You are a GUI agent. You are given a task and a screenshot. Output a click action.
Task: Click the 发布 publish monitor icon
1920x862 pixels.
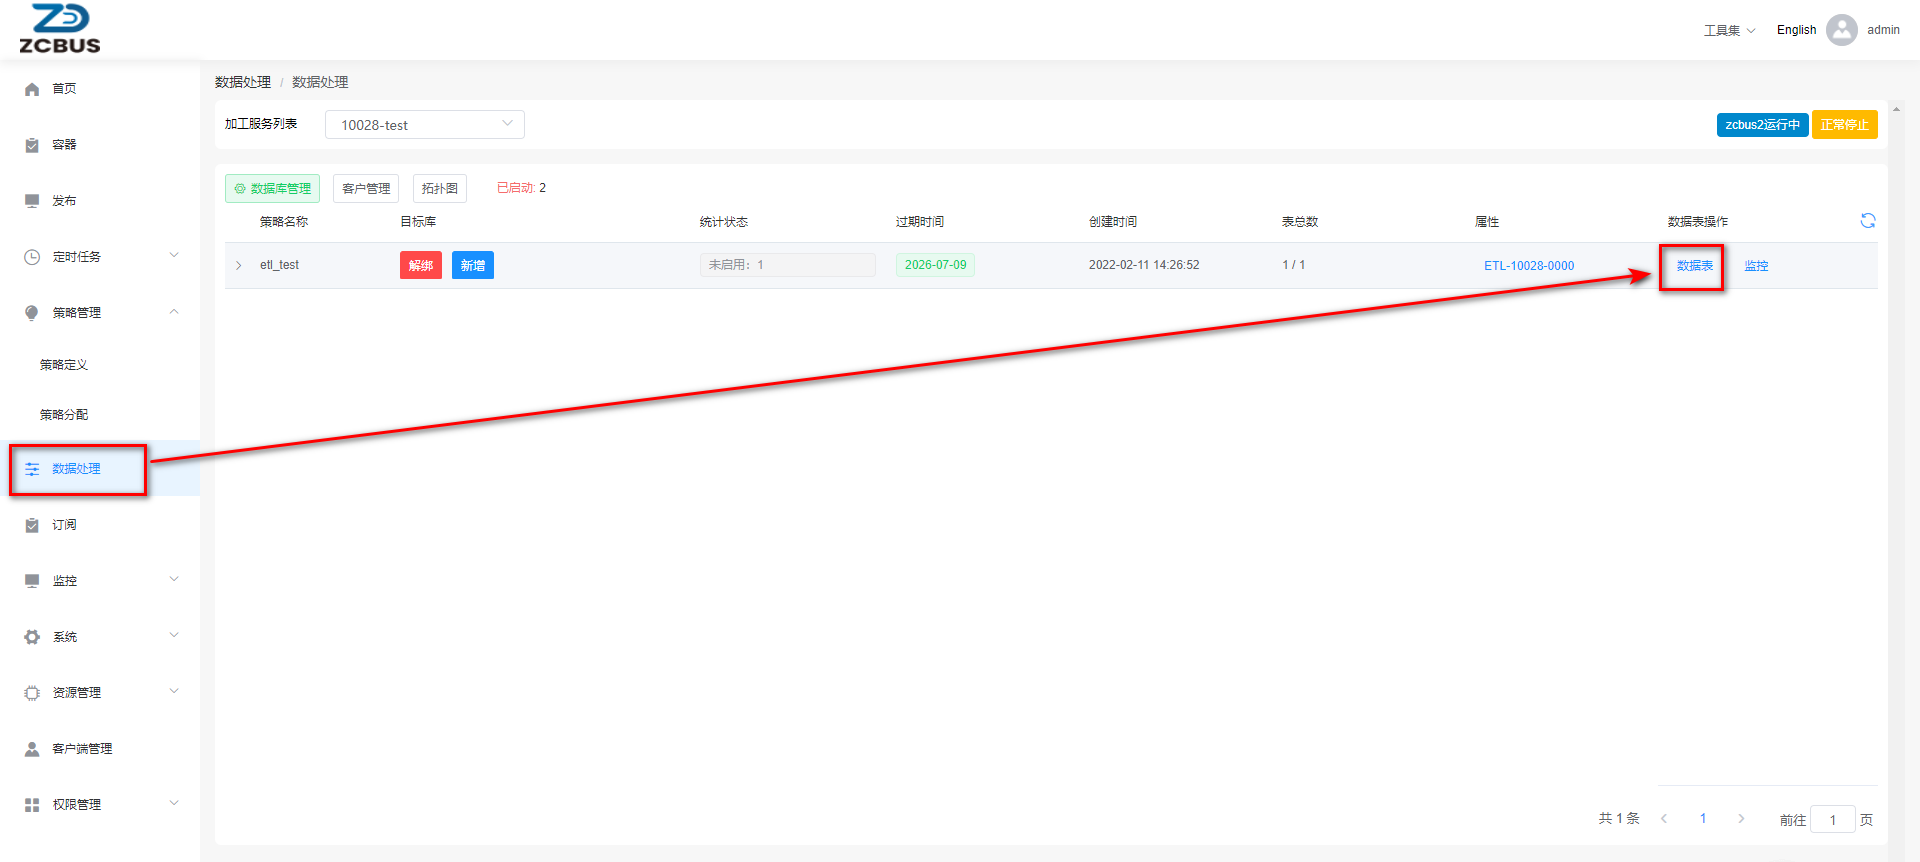pos(32,201)
